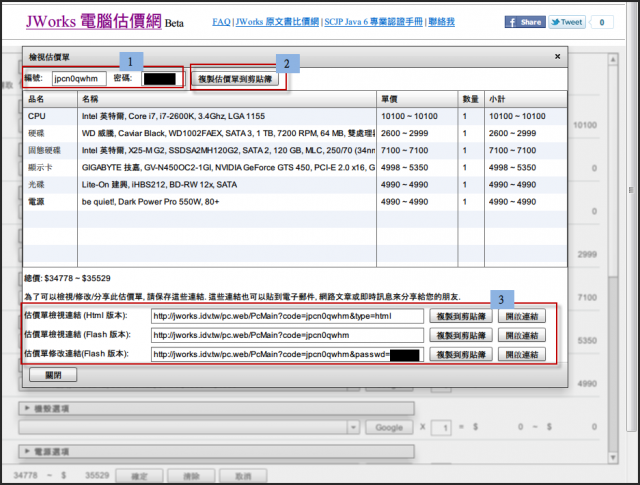Click the Flash 版本 view link URL field
Image resolution: width=640 pixels, height=485 pixels.
[287, 335]
